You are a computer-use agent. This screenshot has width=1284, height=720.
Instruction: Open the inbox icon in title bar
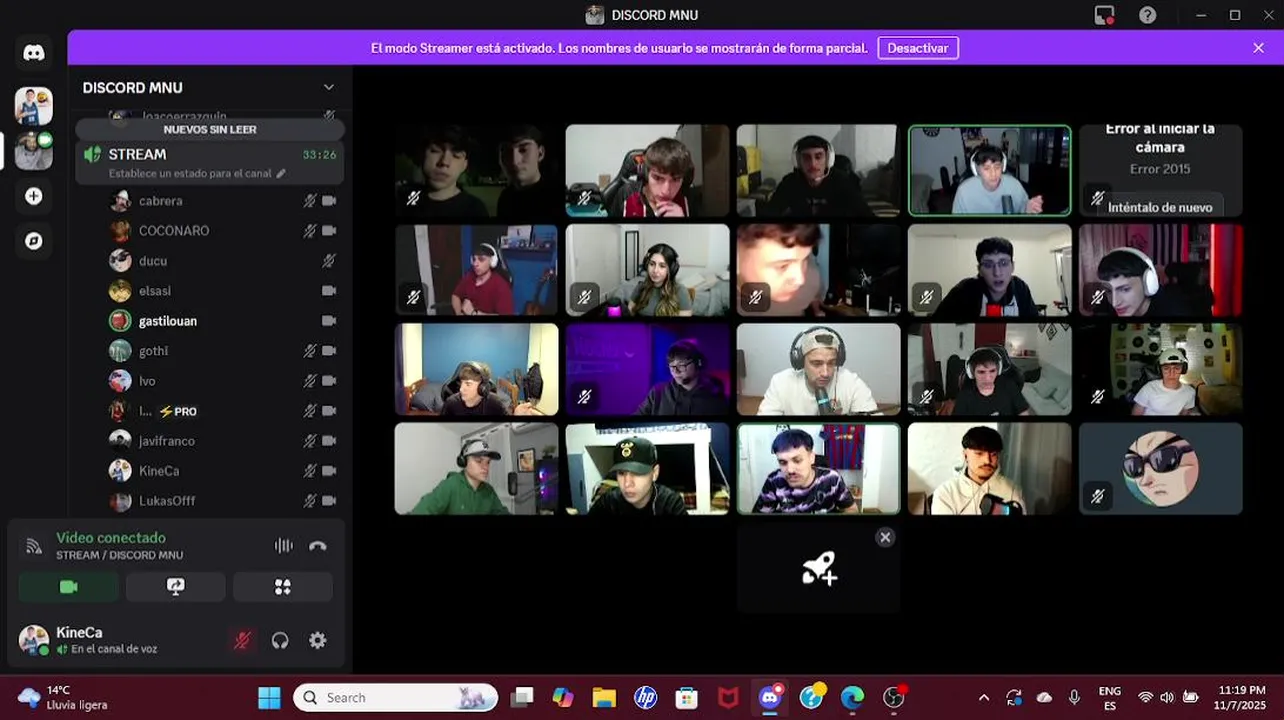click(x=1104, y=15)
